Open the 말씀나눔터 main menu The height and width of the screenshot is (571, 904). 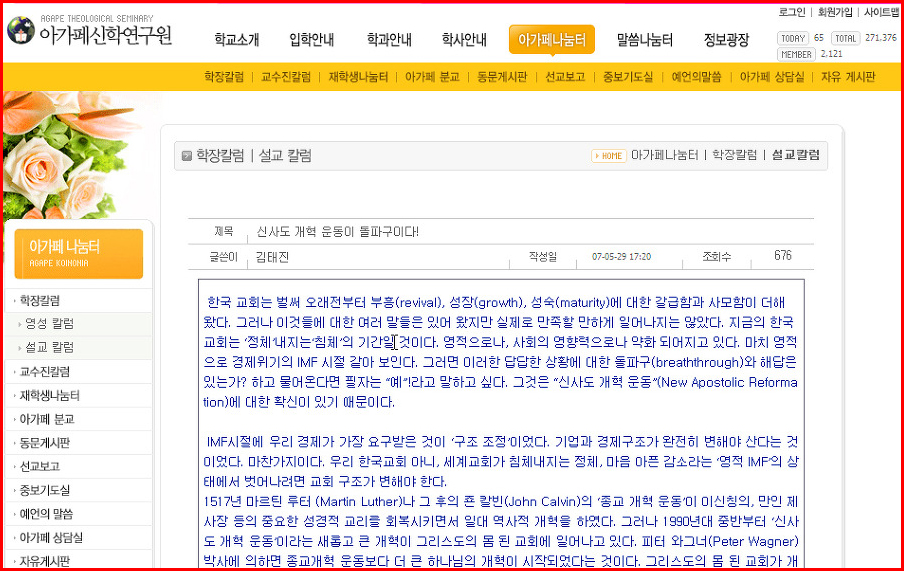[x=645, y=40]
